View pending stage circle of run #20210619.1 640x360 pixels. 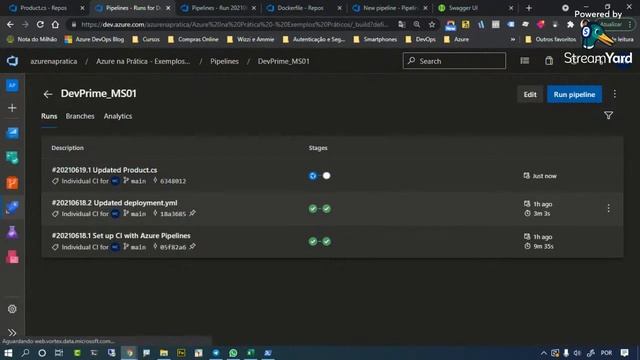pos(327,176)
